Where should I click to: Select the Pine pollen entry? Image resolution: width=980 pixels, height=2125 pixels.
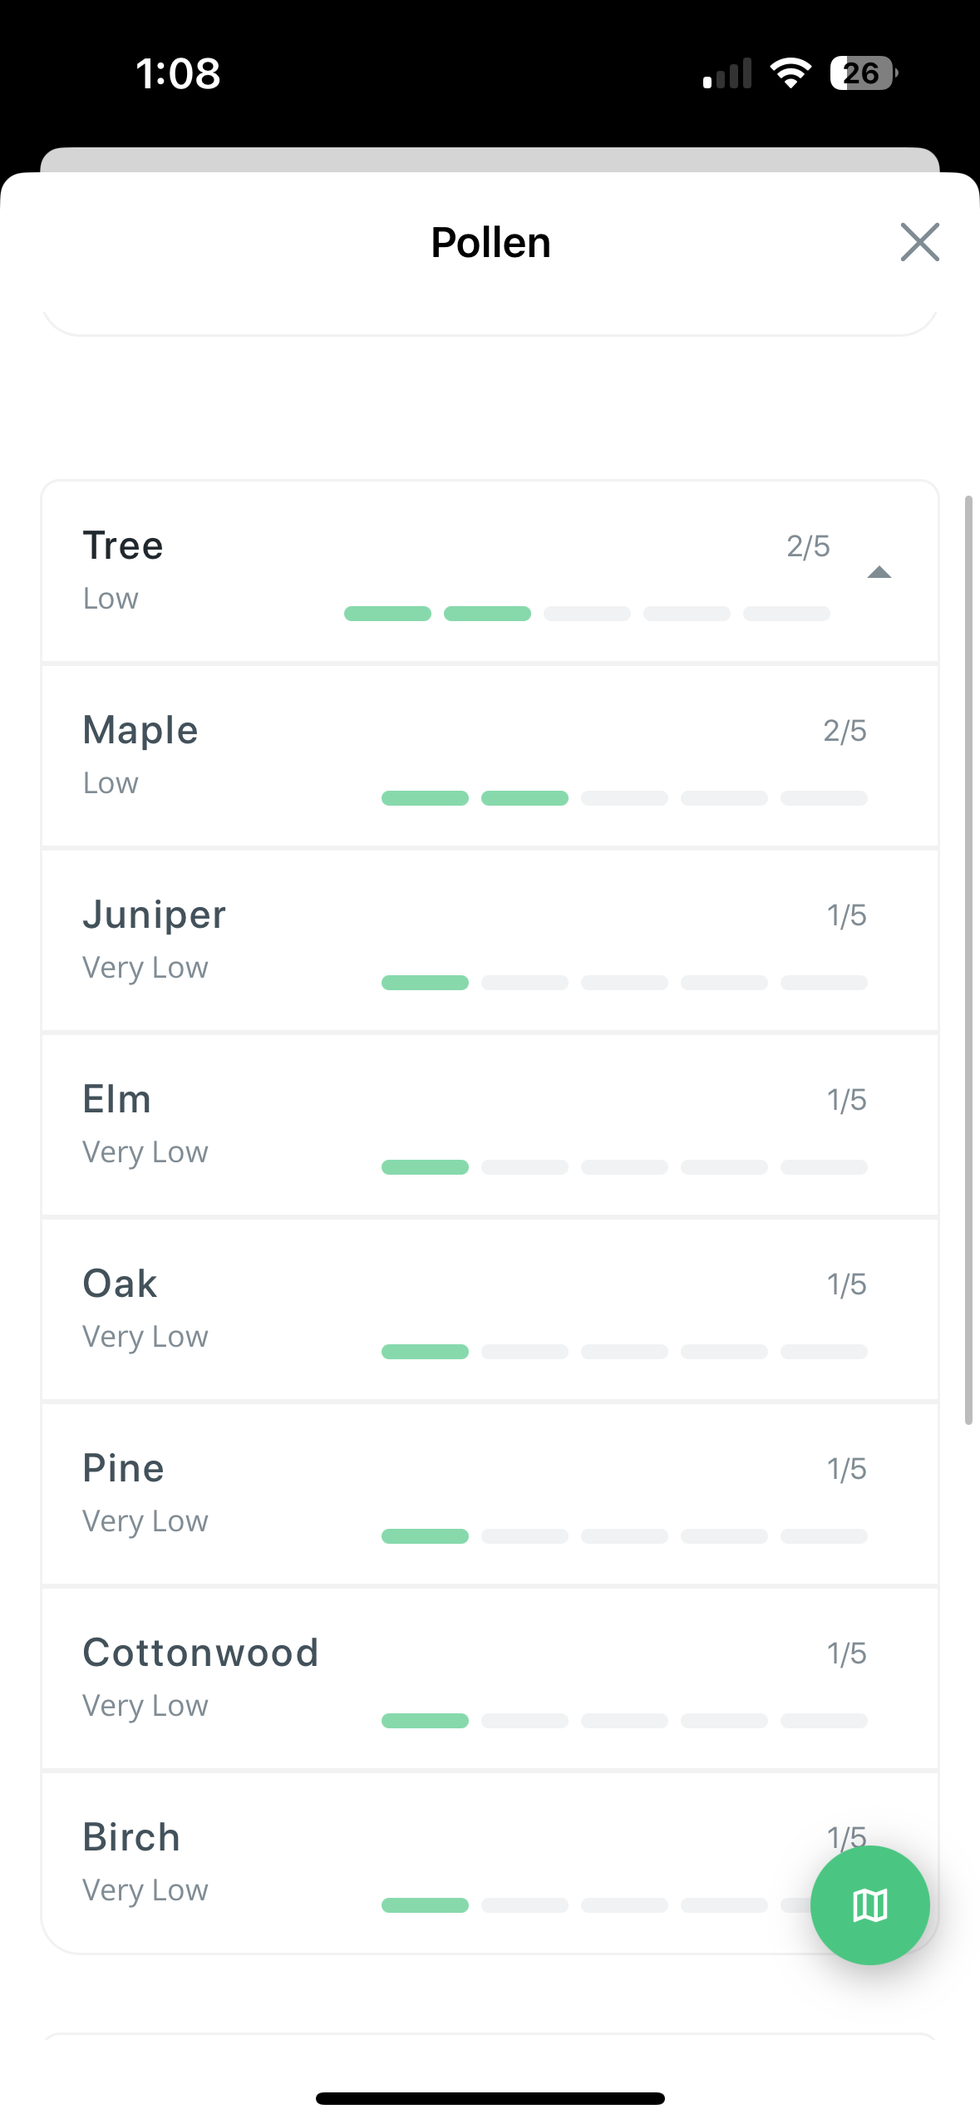pyautogui.click(x=490, y=1494)
